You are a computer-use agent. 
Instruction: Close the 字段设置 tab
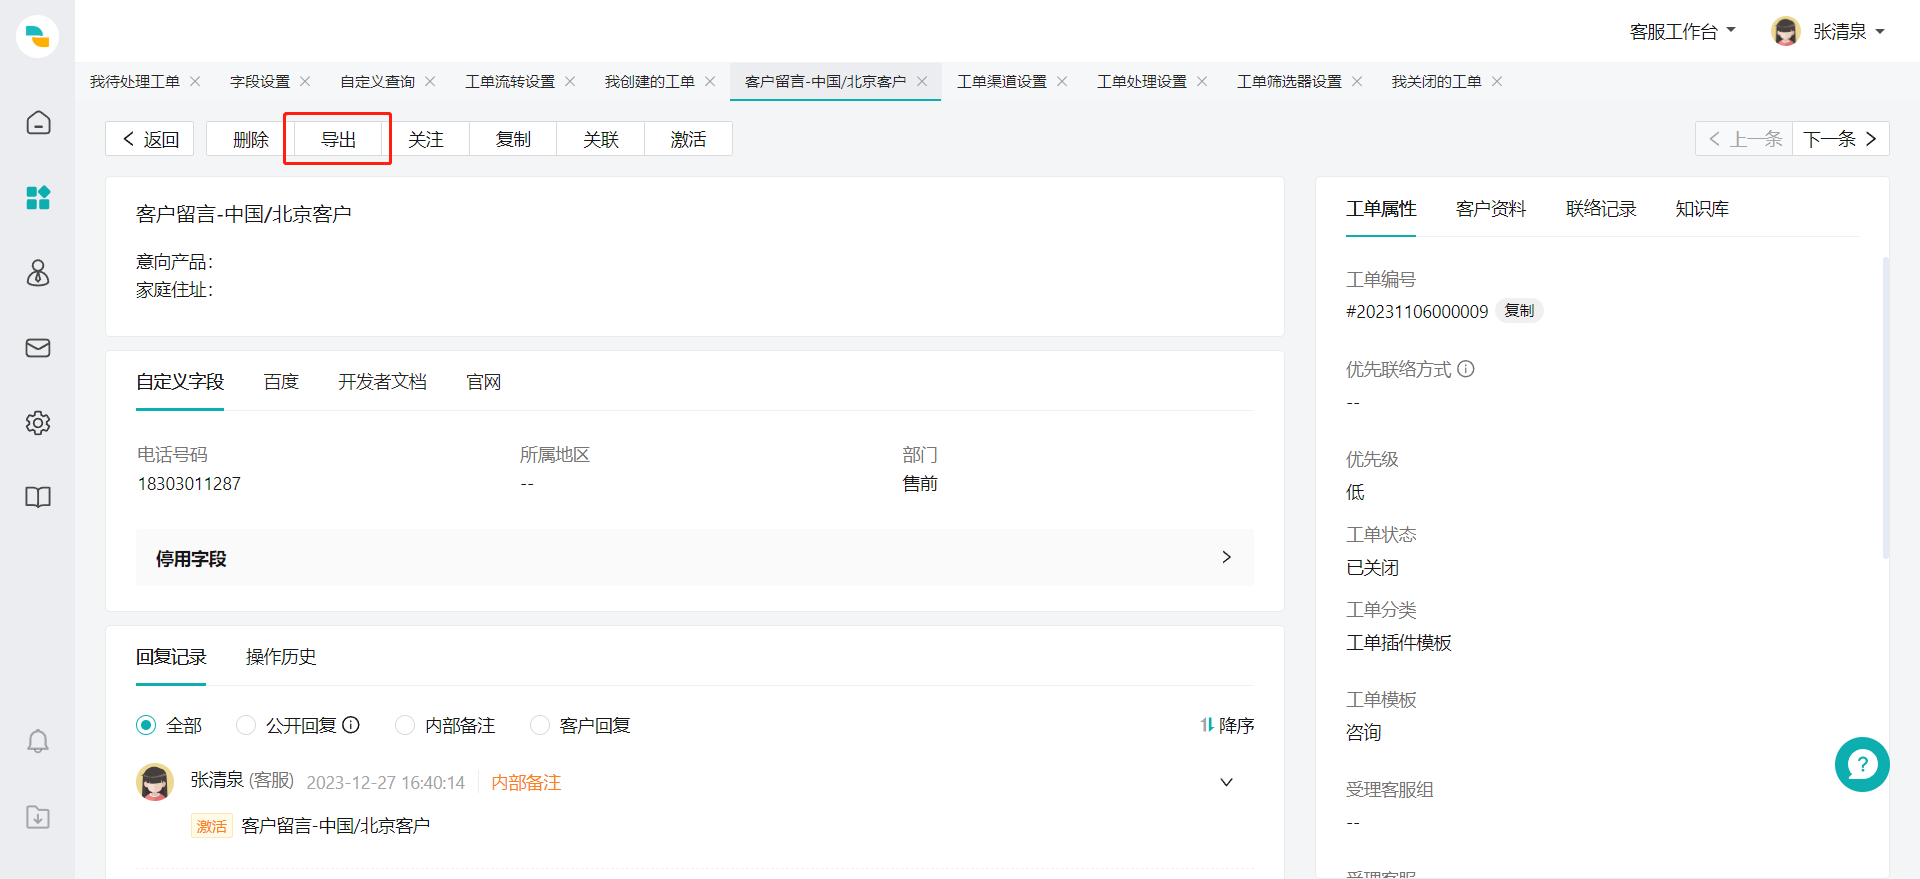(305, 81)
